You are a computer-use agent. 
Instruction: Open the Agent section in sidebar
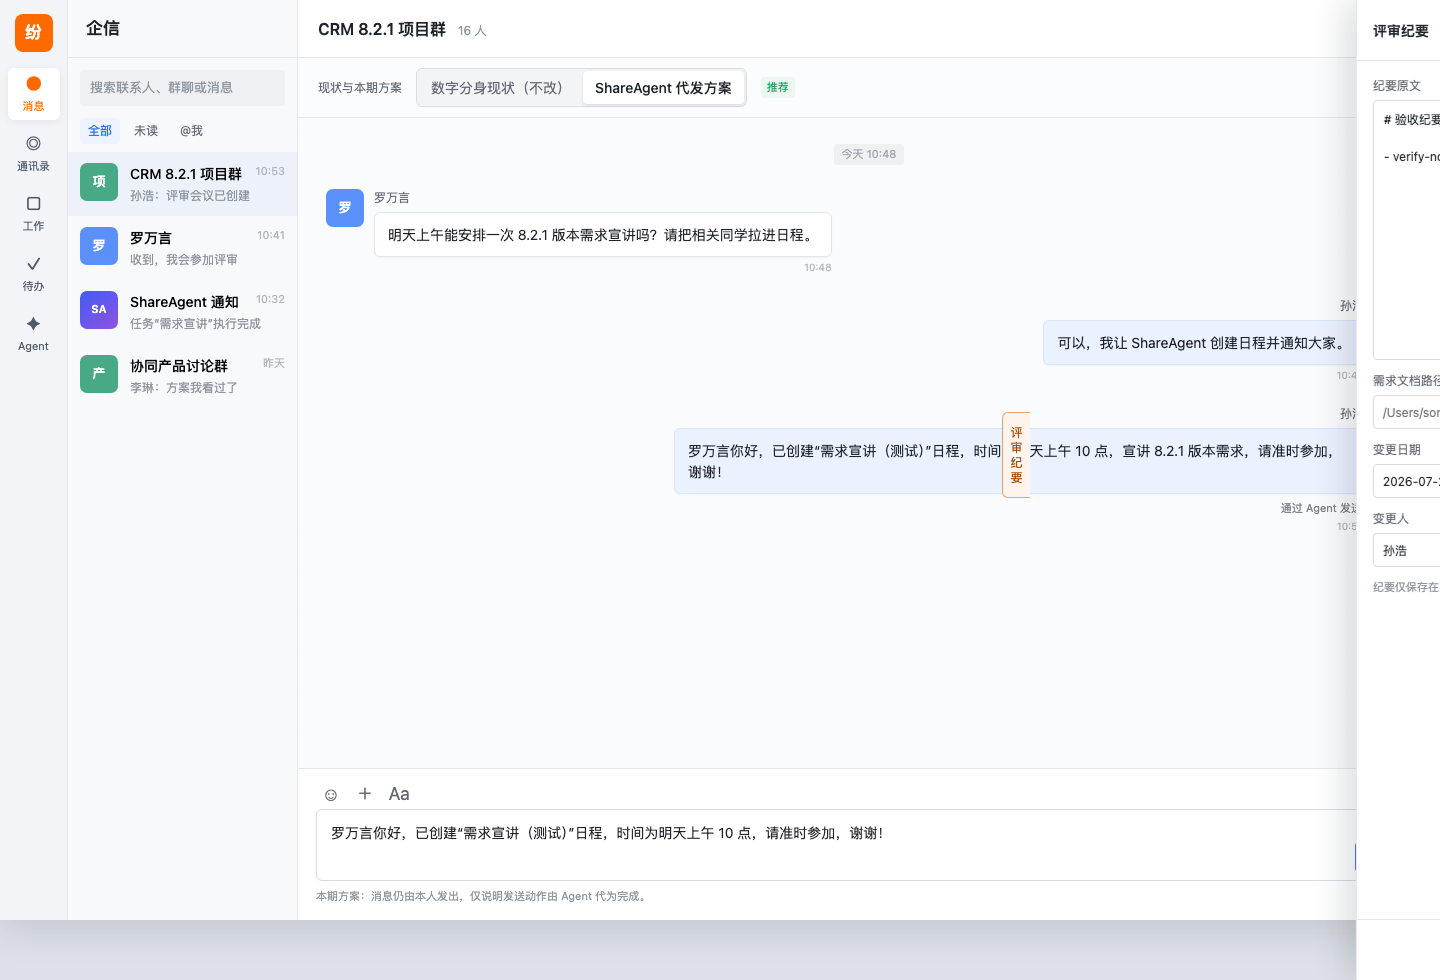pos(34,334)
